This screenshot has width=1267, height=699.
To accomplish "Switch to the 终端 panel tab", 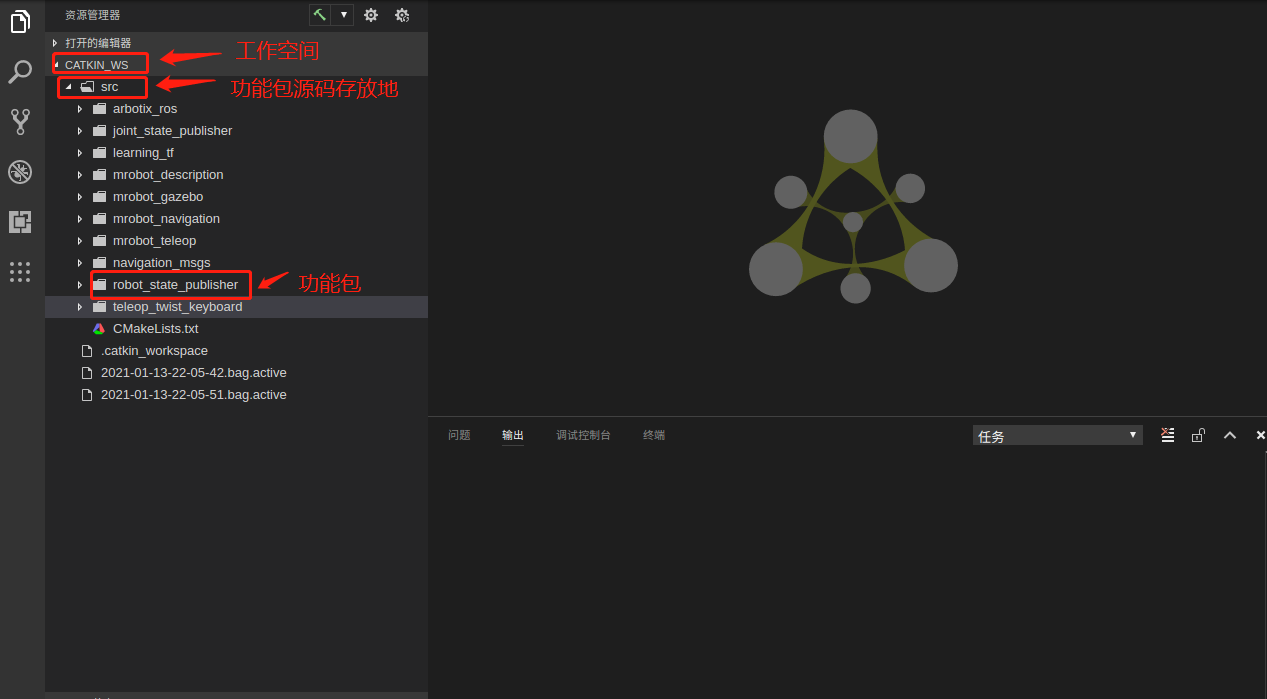I will pos(653,434).
